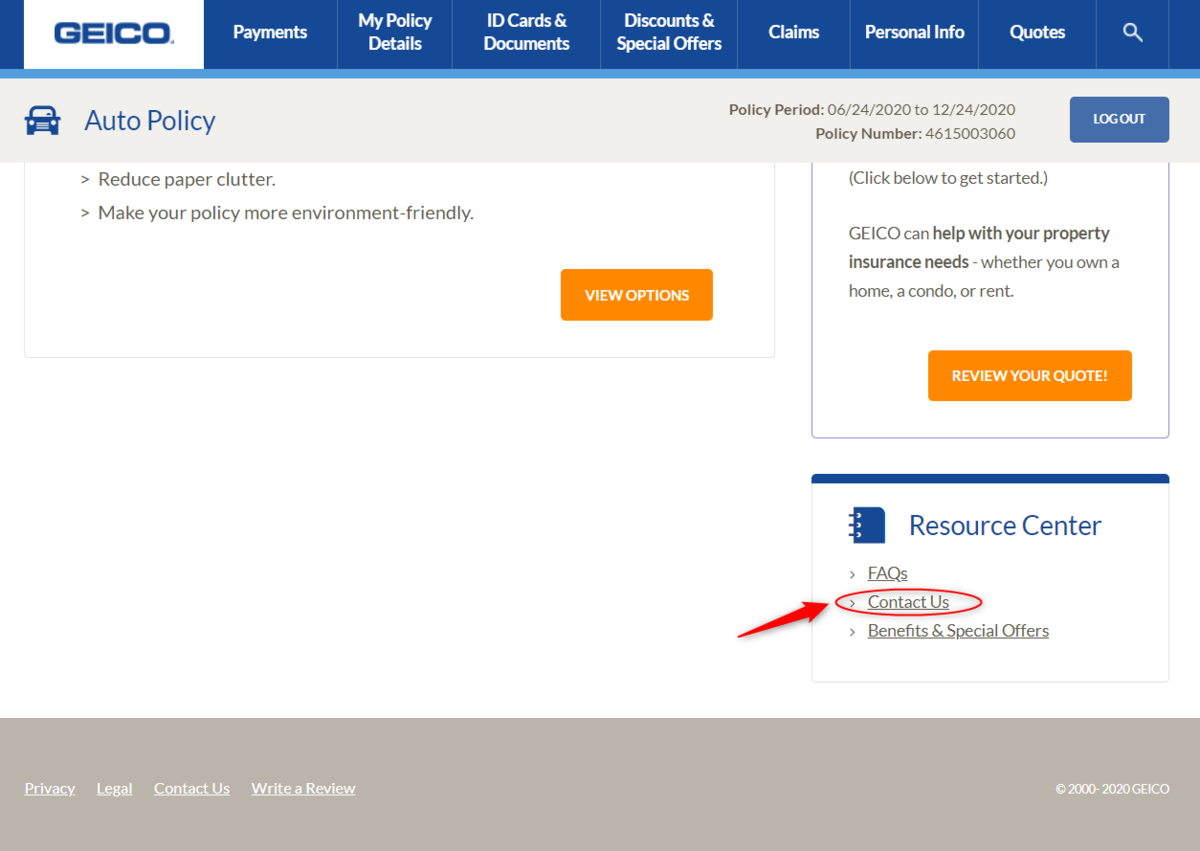
Task: Click the REVIEW YOUR QUOTE! button
Action: [x=1029, y=376]
